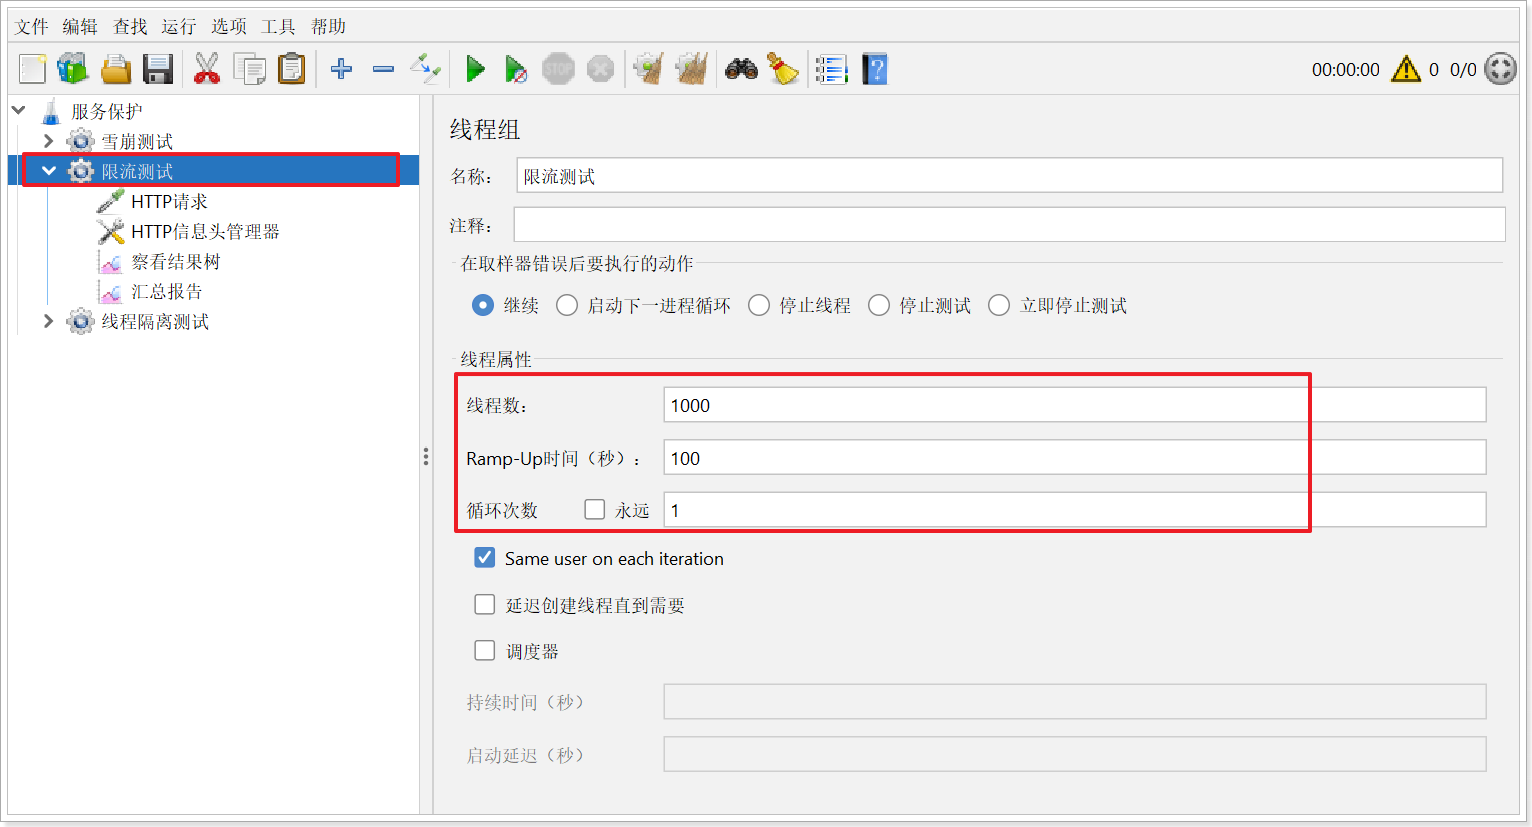Click the 线程数 field showing 1000
This screenshot has height=827, width=1532.
[1075, 405]
